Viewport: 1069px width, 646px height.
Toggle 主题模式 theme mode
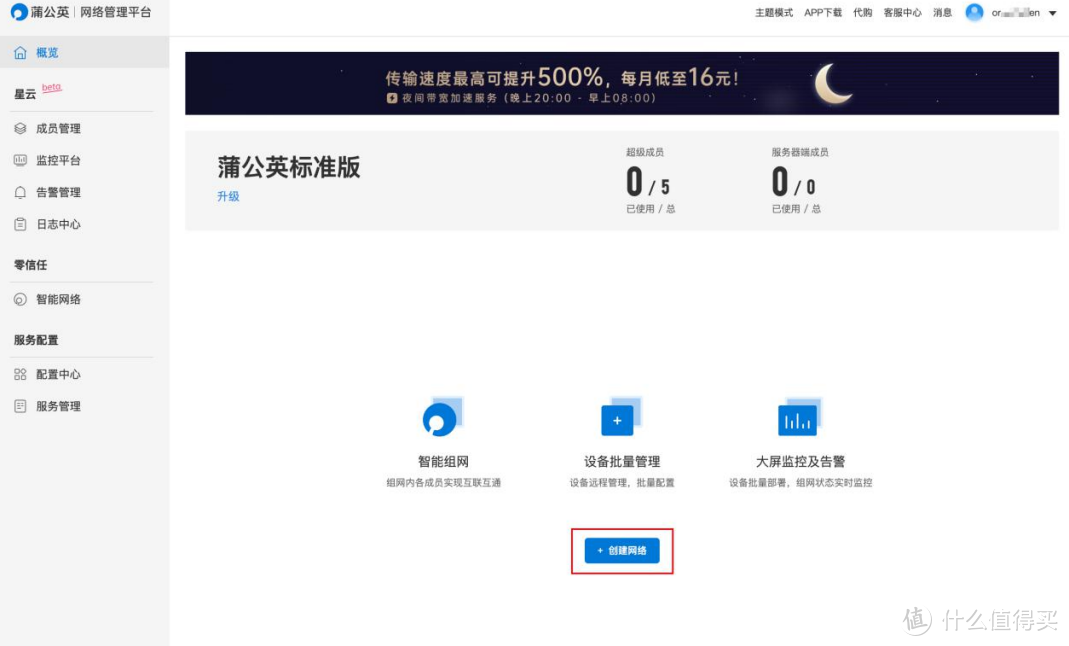[x=774, y=13]
